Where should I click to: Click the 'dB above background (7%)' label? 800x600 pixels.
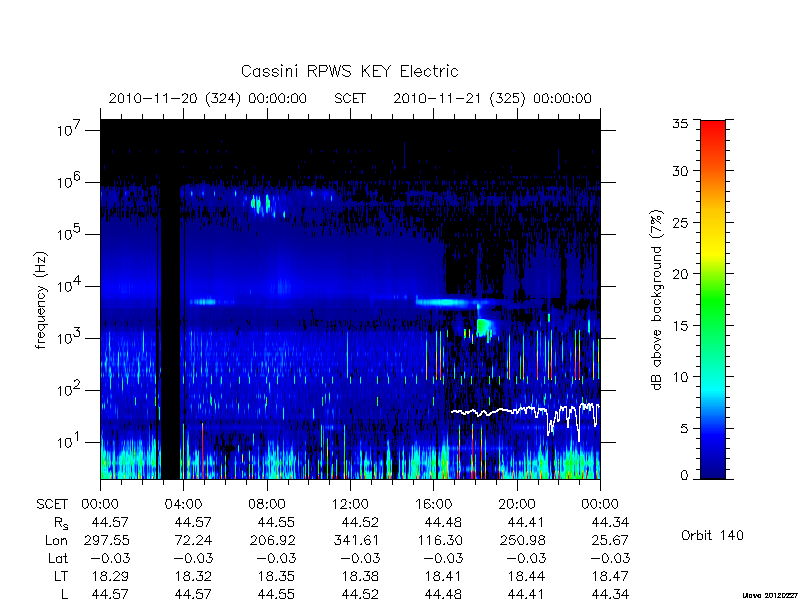(658, 300)
